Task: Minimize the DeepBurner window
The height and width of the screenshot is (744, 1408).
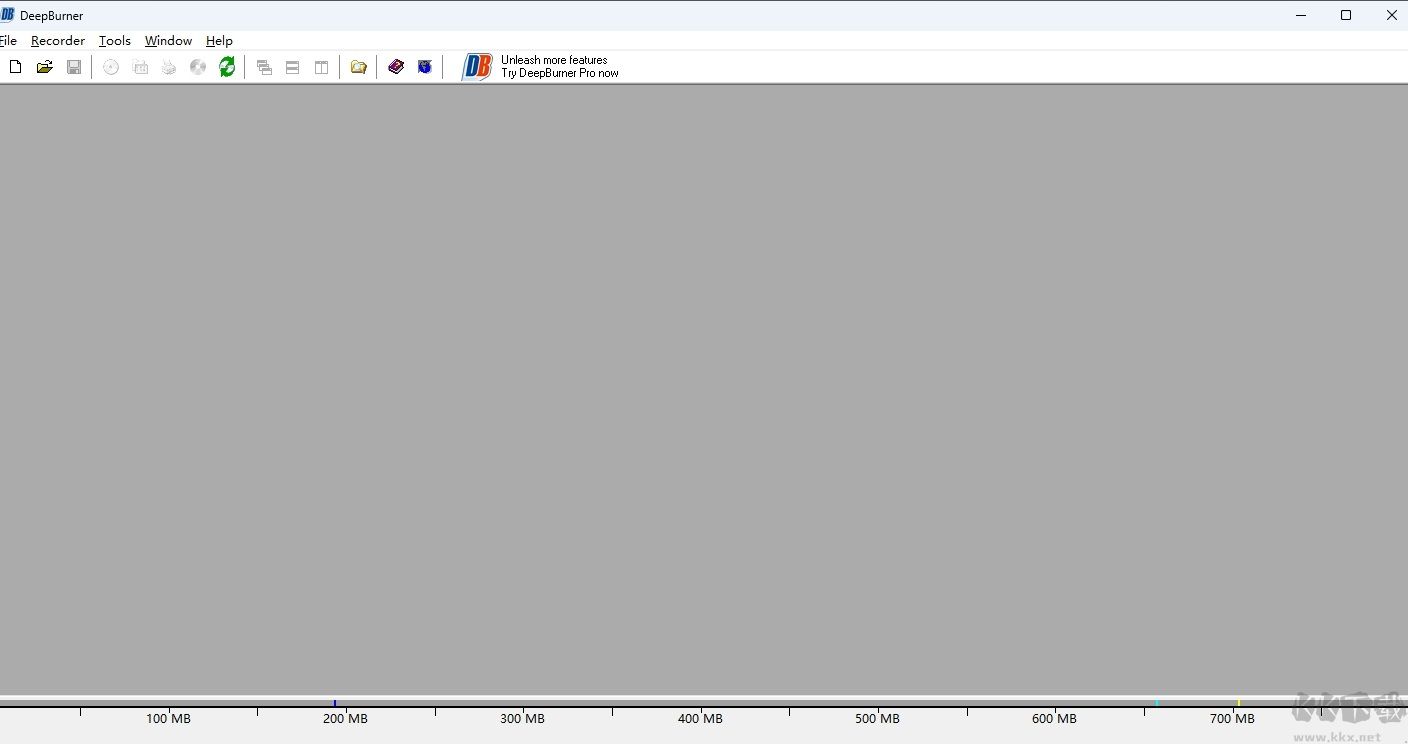Action: tap(1301, 15)
